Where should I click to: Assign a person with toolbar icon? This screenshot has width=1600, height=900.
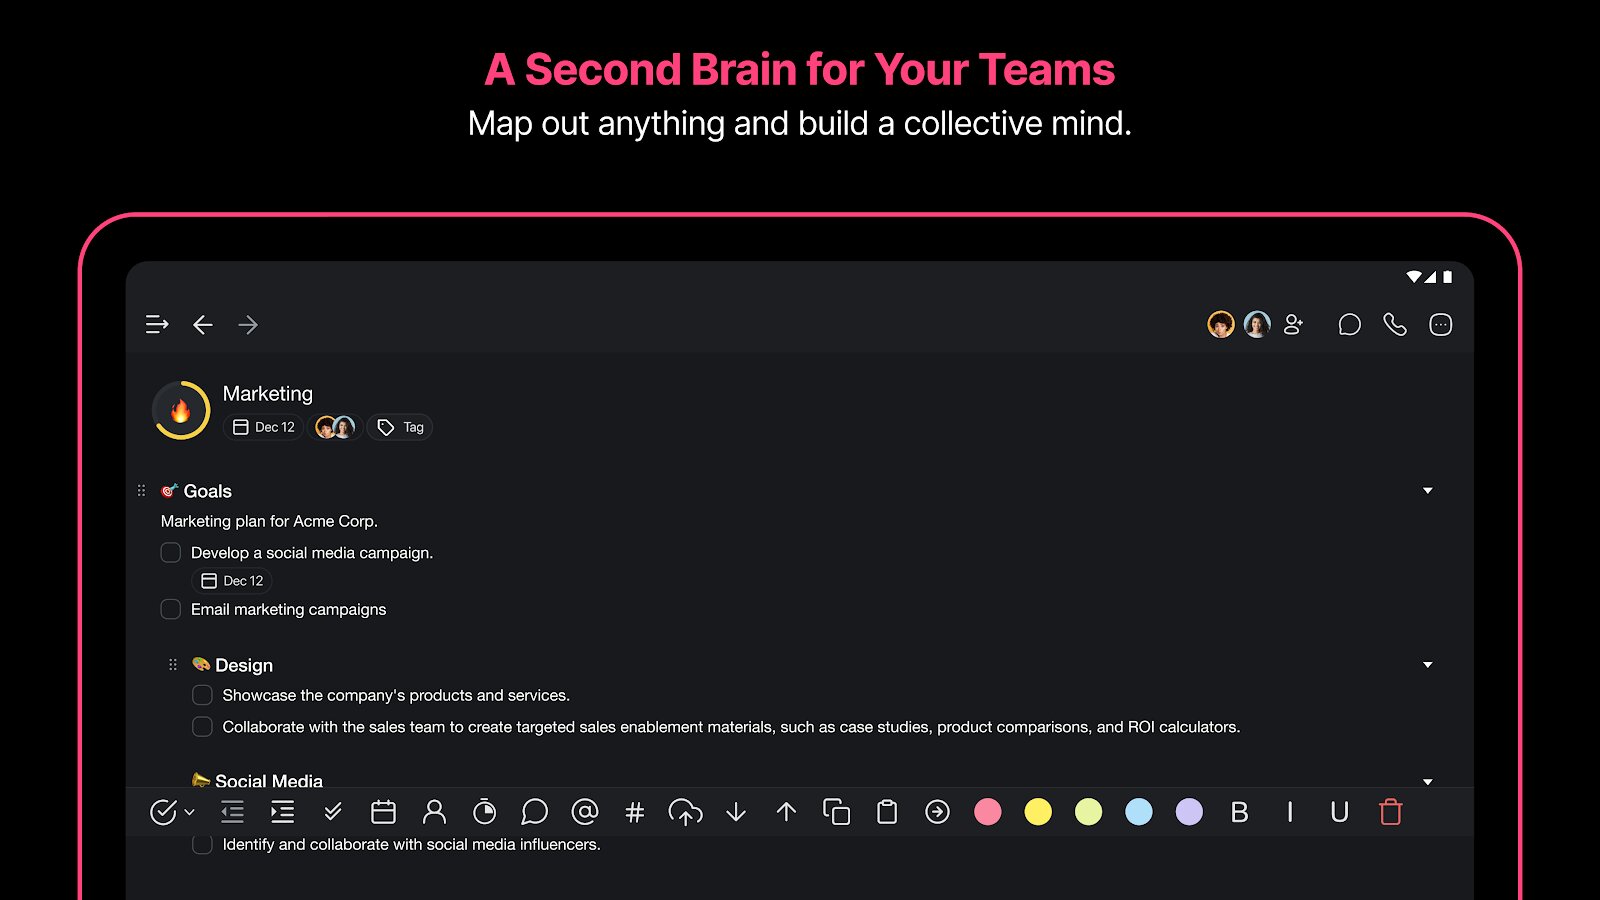(x=434, y=812)
